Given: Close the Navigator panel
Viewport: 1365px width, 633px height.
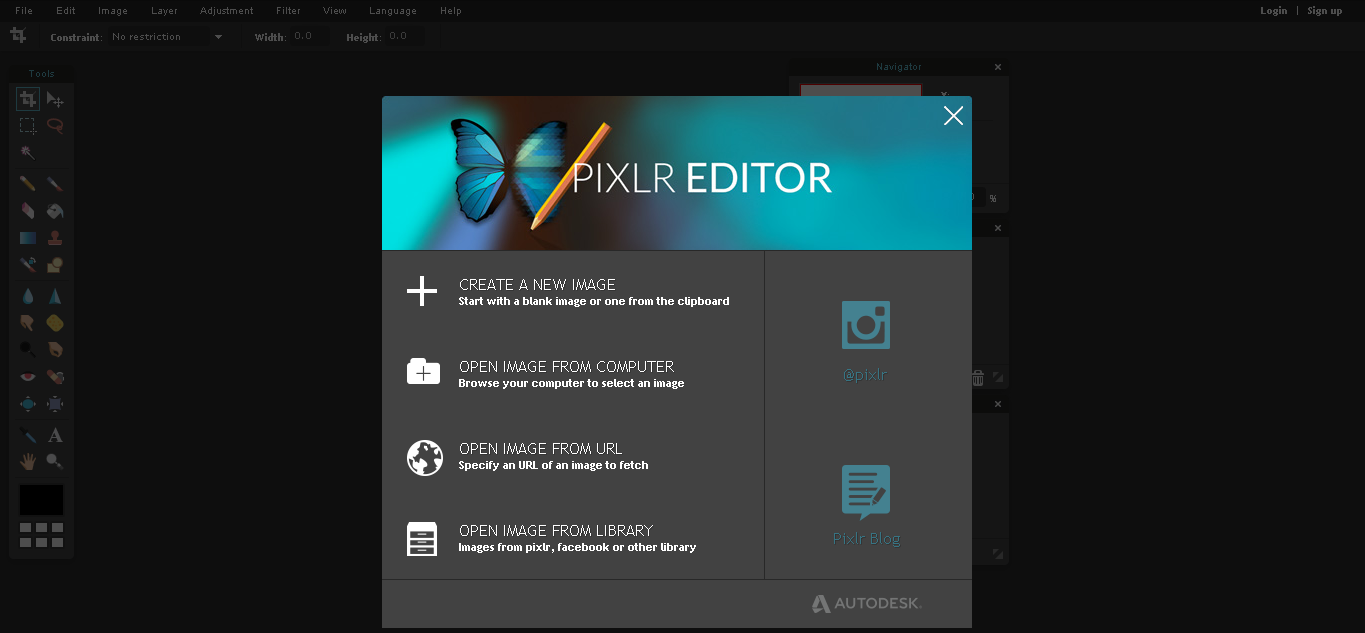Looking at the screenshot, I should coord(997,67).
